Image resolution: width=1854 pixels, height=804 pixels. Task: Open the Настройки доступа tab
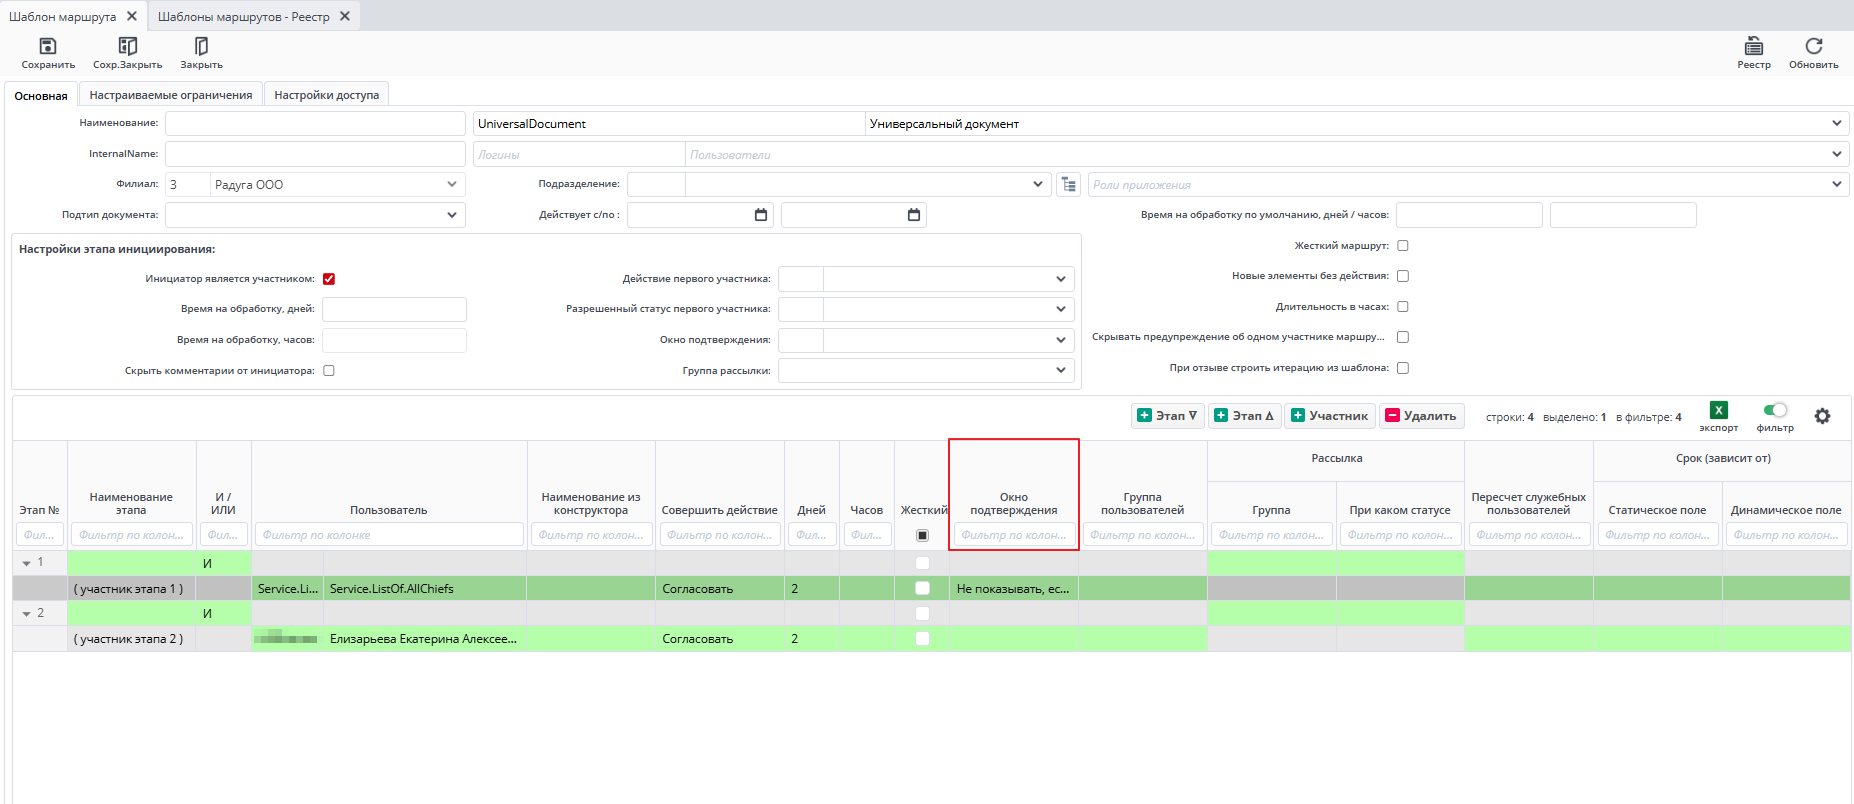tap(326, 95)
